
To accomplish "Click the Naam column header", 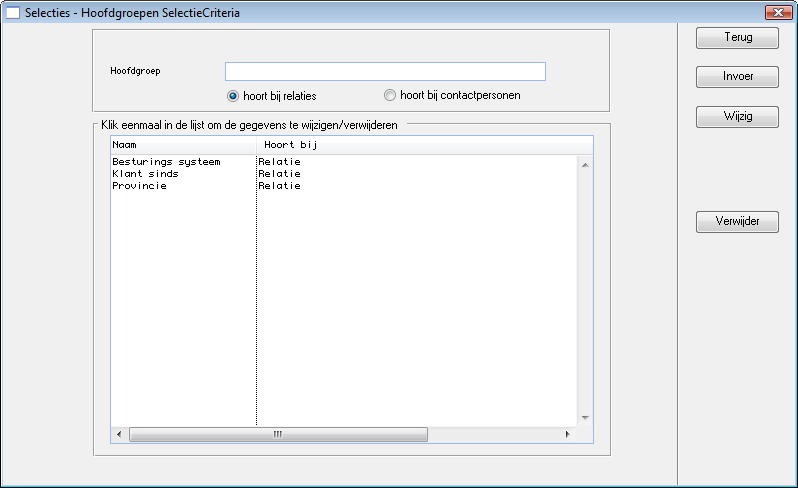I will [x=180, y=145].
